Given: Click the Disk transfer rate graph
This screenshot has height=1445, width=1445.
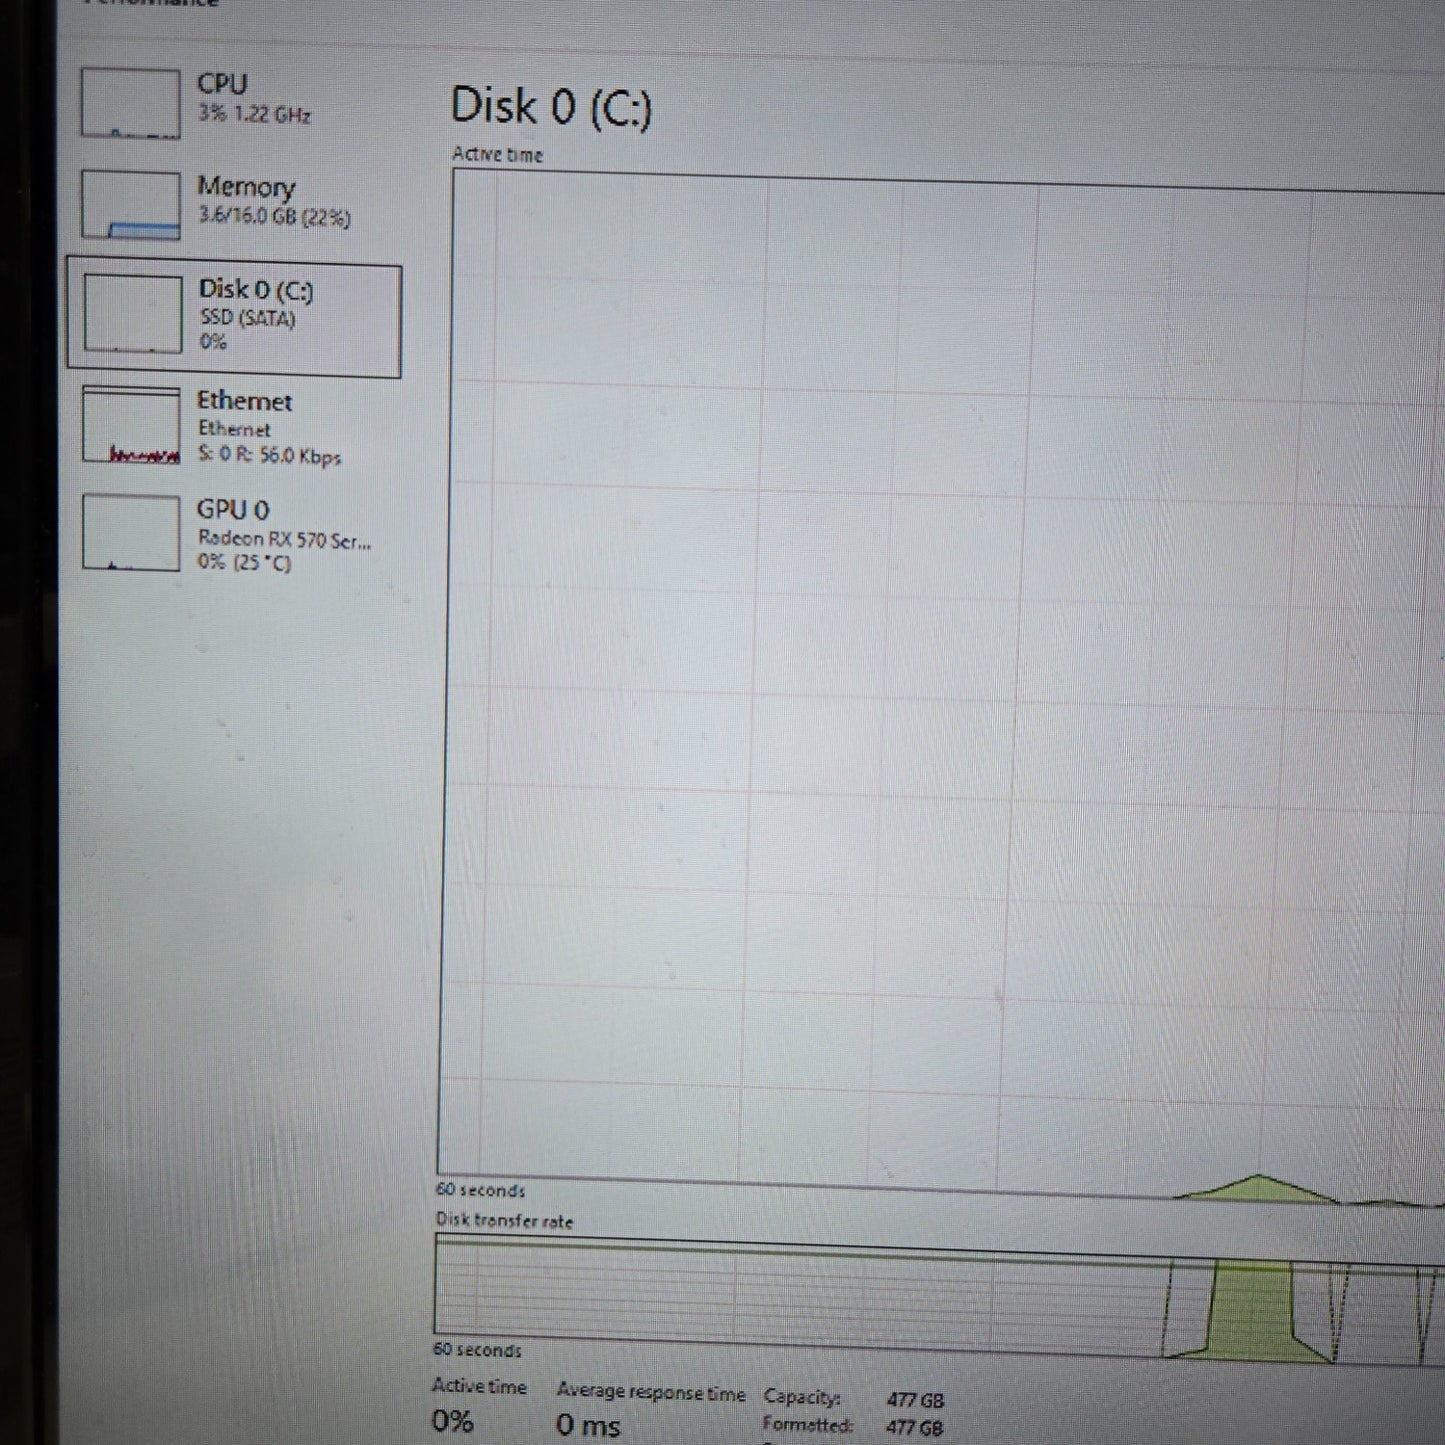Looking at the screenshot, I should click(940, 1297).
